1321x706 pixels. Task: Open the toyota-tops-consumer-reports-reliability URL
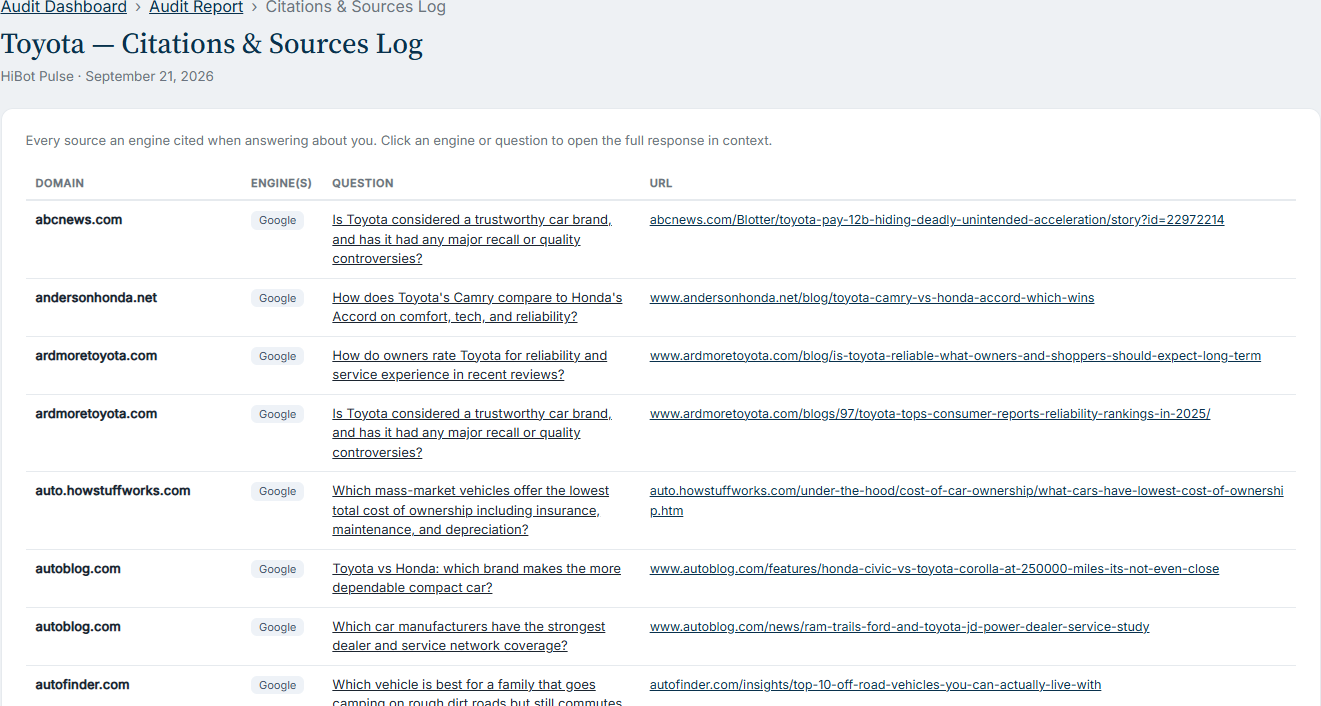(930, 414)
